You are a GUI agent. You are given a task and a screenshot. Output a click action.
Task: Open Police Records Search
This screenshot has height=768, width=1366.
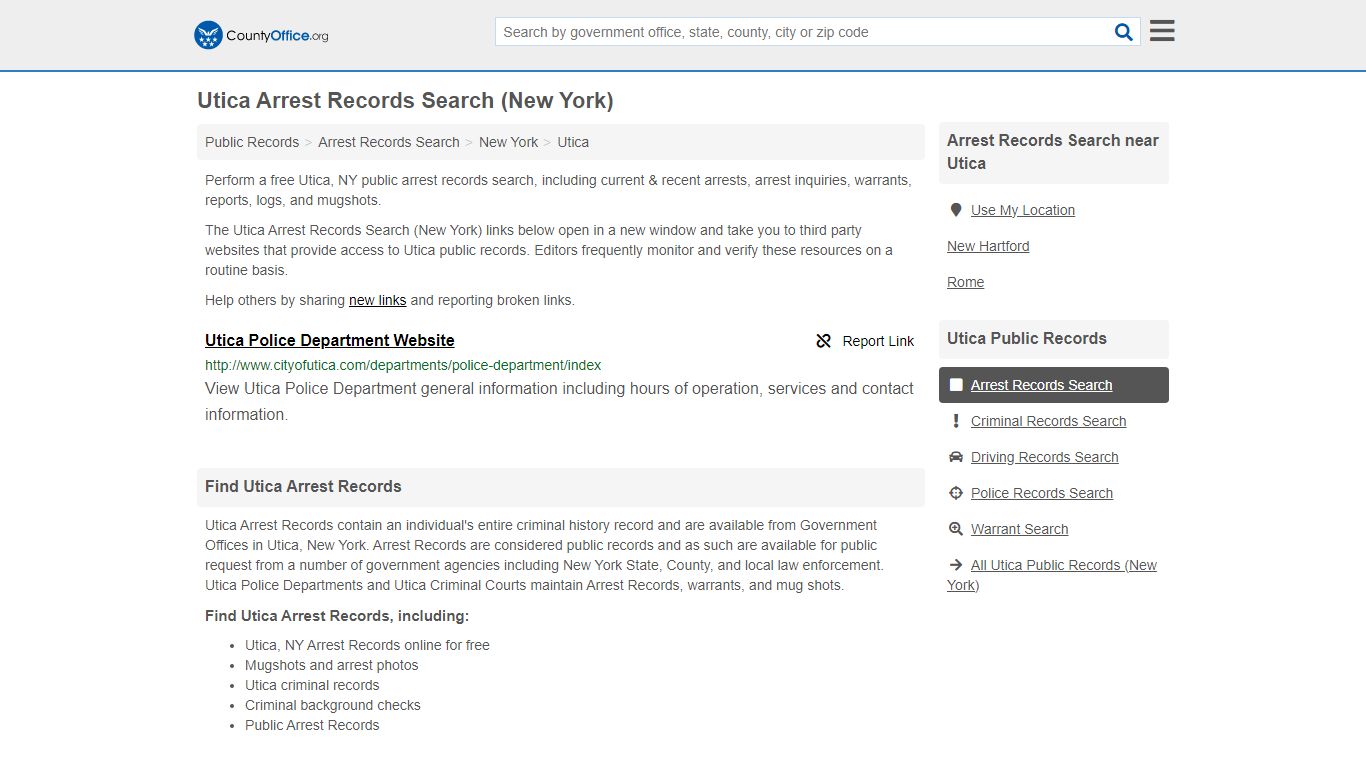pos(1041,493)
